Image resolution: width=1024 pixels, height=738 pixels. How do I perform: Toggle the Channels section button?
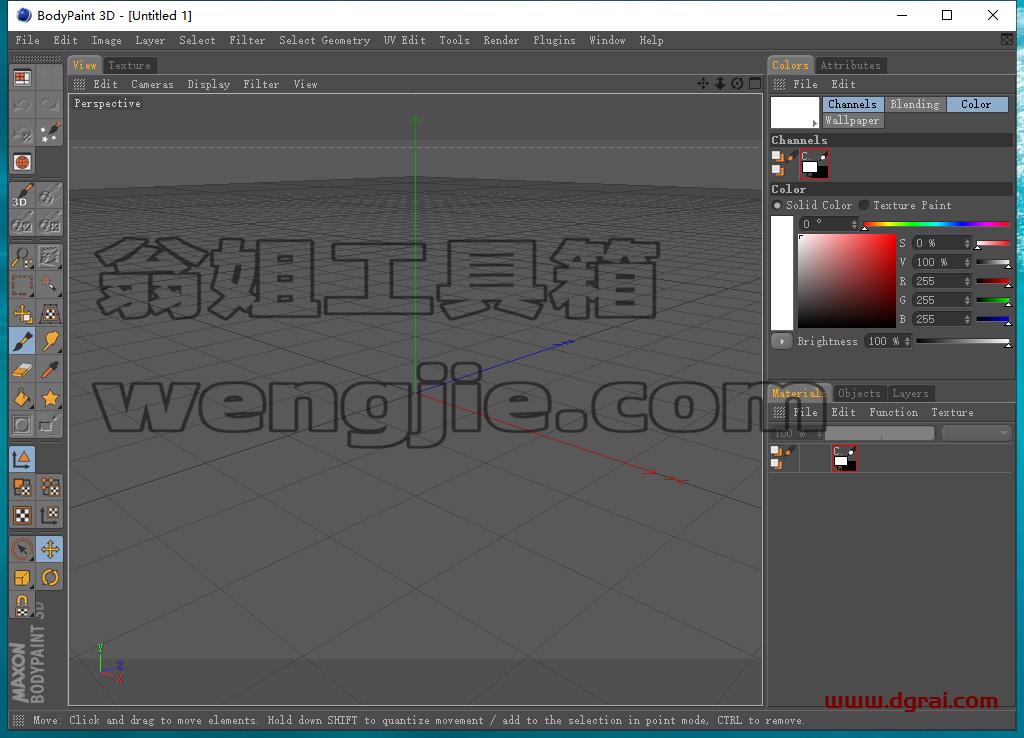[852, 104]
